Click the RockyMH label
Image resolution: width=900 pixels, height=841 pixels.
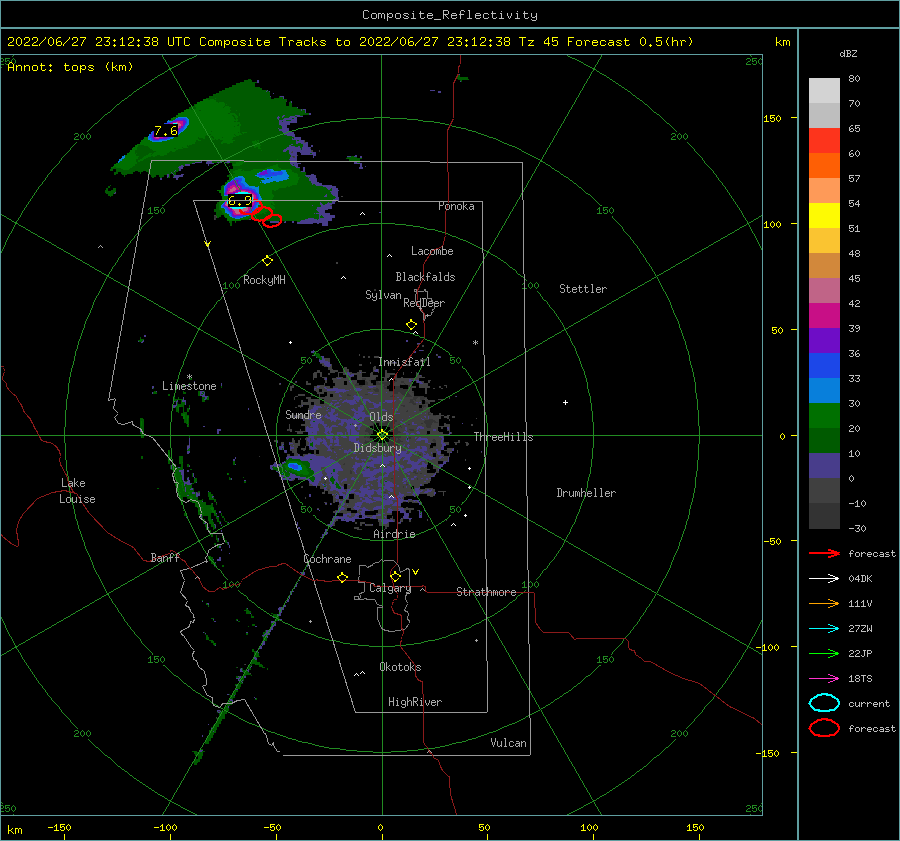264,280
